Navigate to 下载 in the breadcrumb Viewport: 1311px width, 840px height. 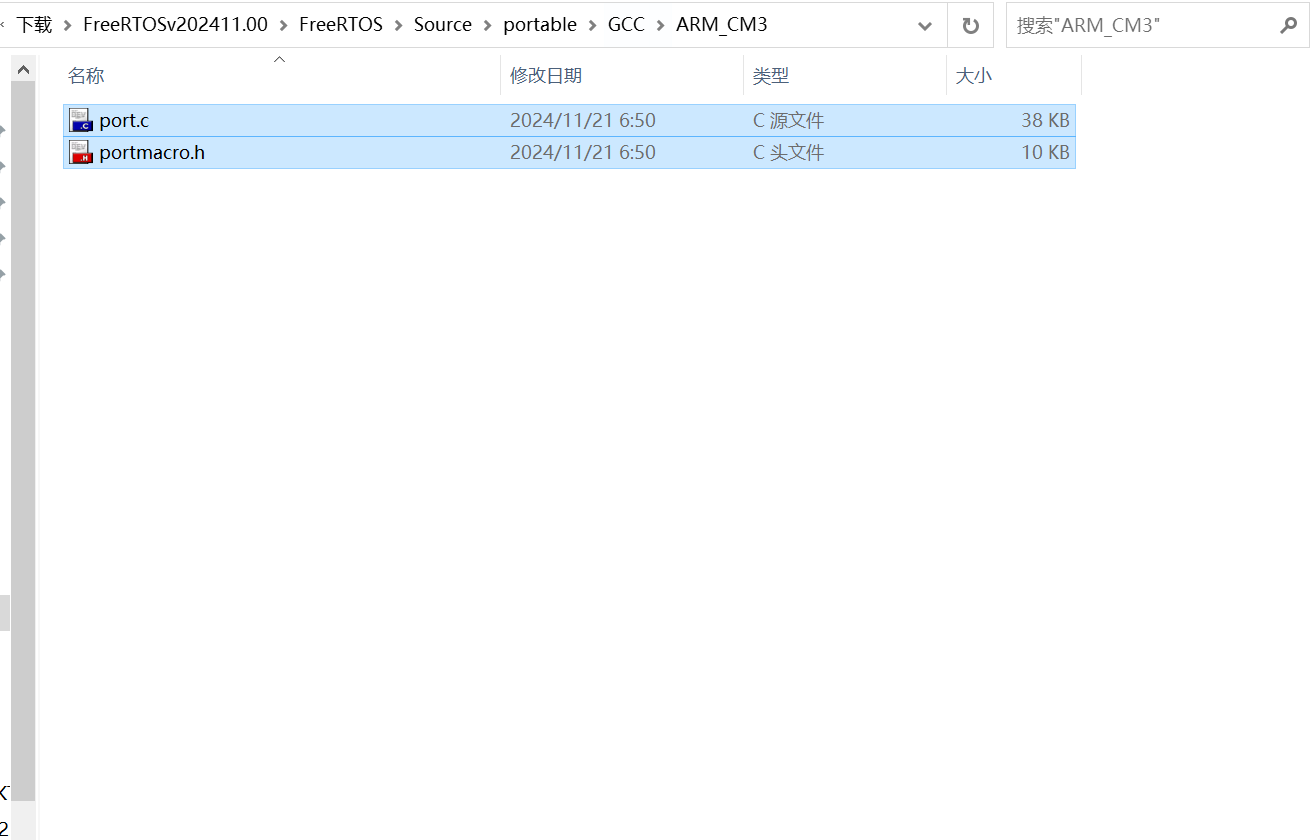tap(34, 25)
